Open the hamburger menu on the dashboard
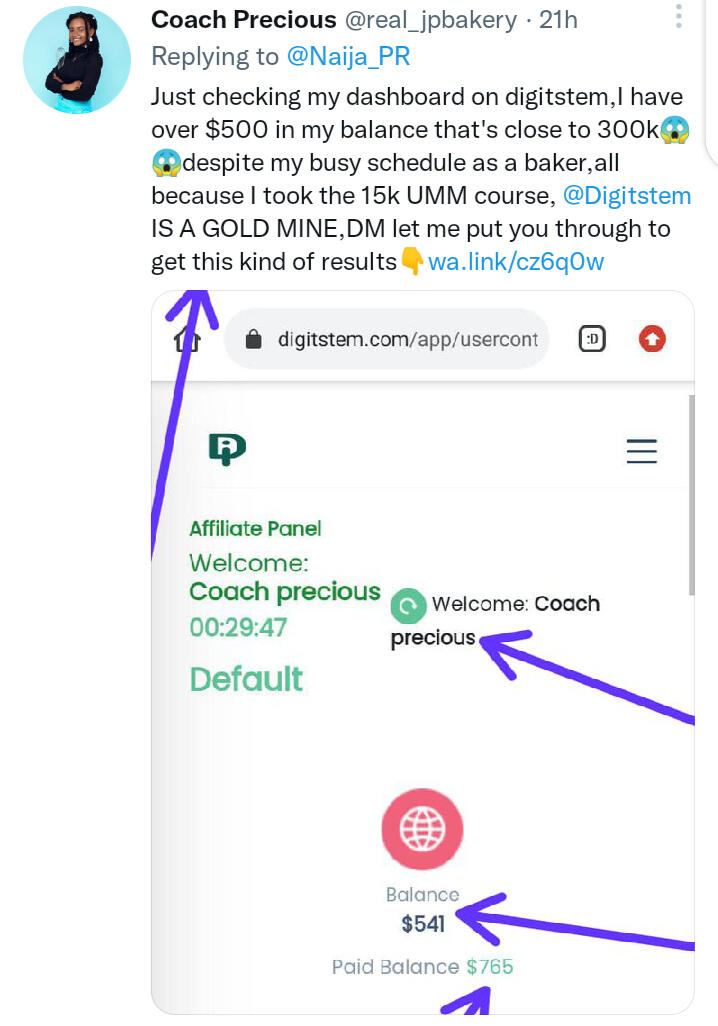This screenshot has height=1026, width=718. (x=641, y=451)
